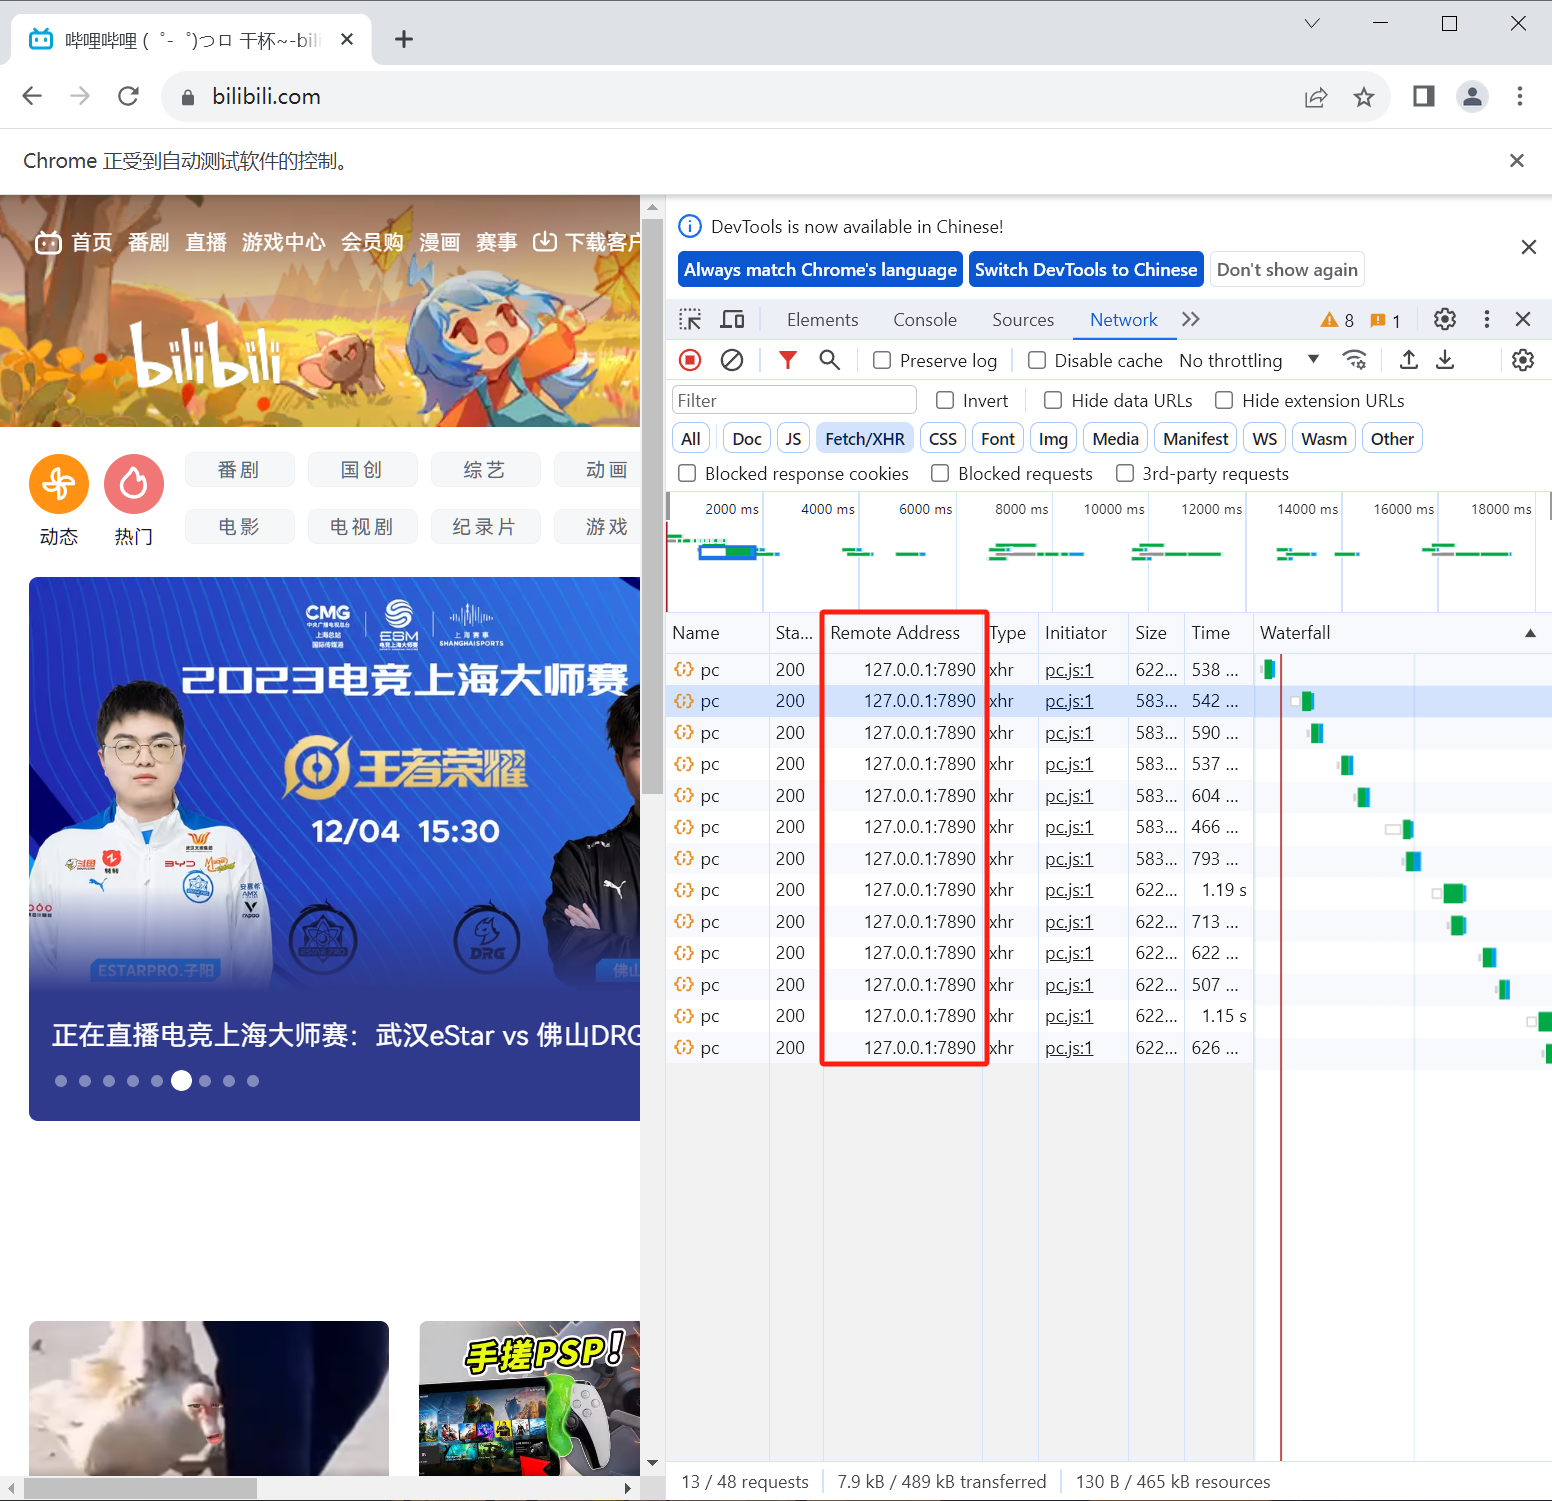The width and height of the screenshot is (1552, 1501).
Task: Export HAR file with download arrow
Action: [1445, 360]
